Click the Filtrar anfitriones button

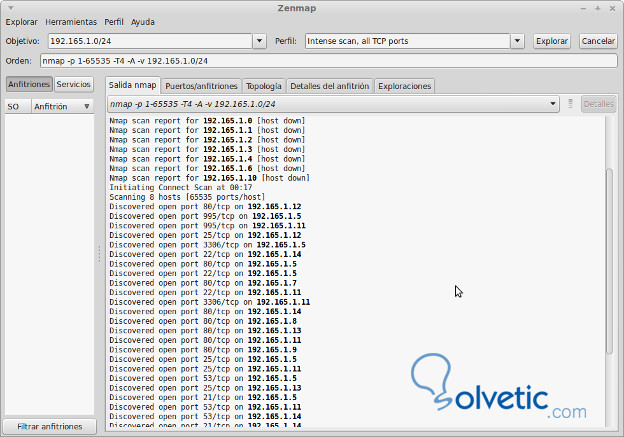[50, 426]
